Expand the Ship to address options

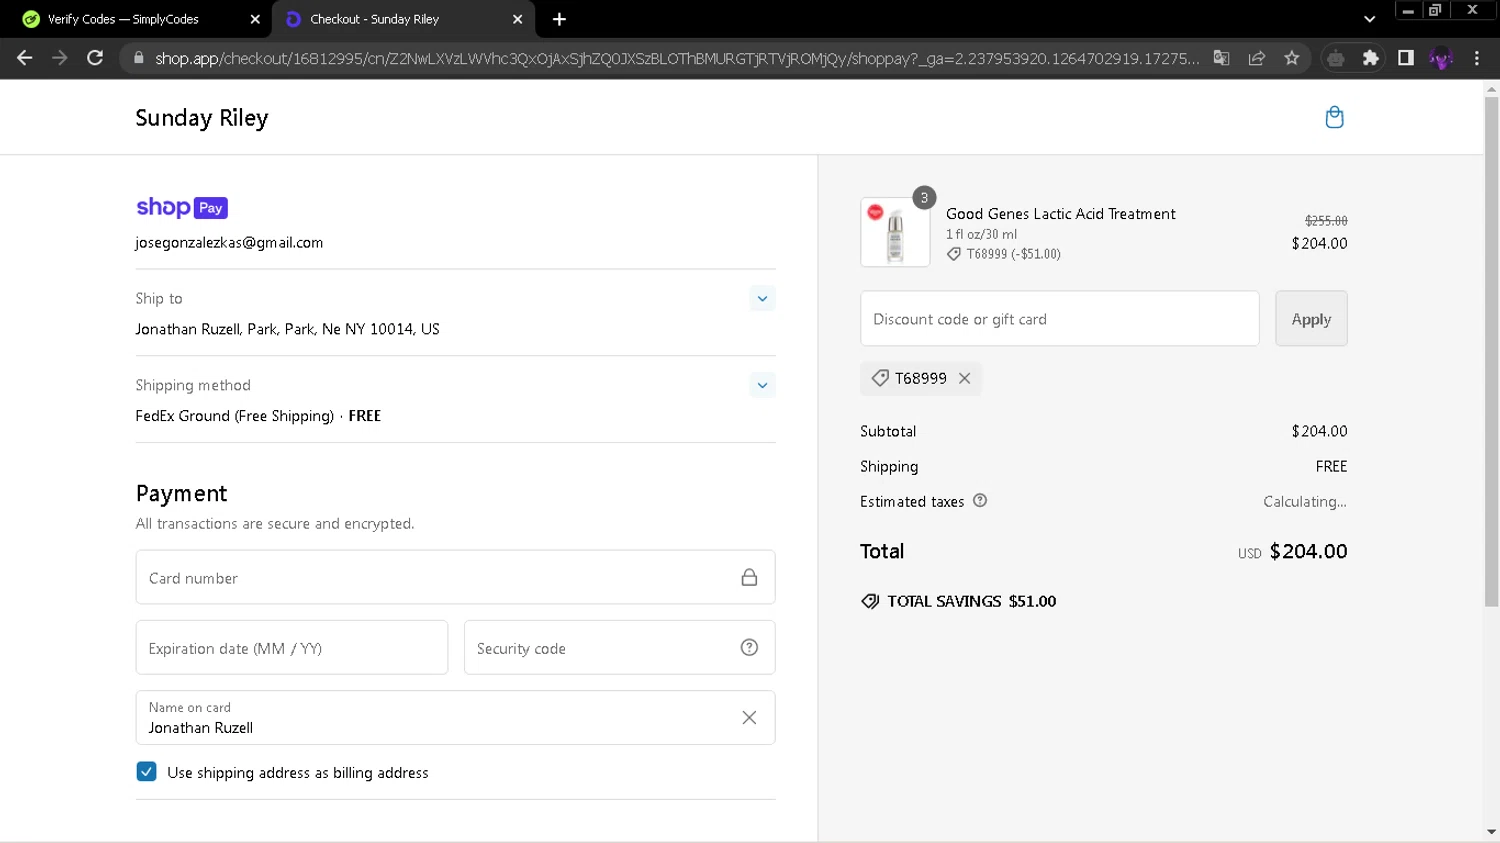762,298
